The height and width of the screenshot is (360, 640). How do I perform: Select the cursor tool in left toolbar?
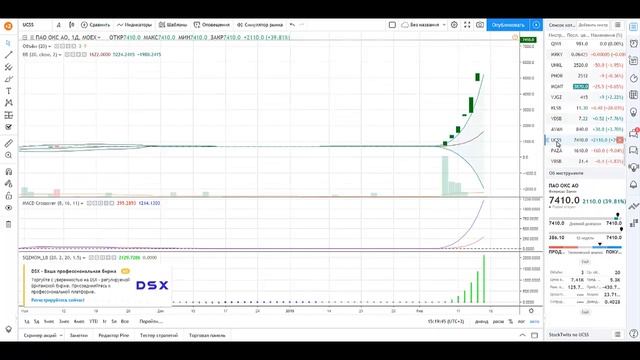pyautogui.click(x=8, y=43)
